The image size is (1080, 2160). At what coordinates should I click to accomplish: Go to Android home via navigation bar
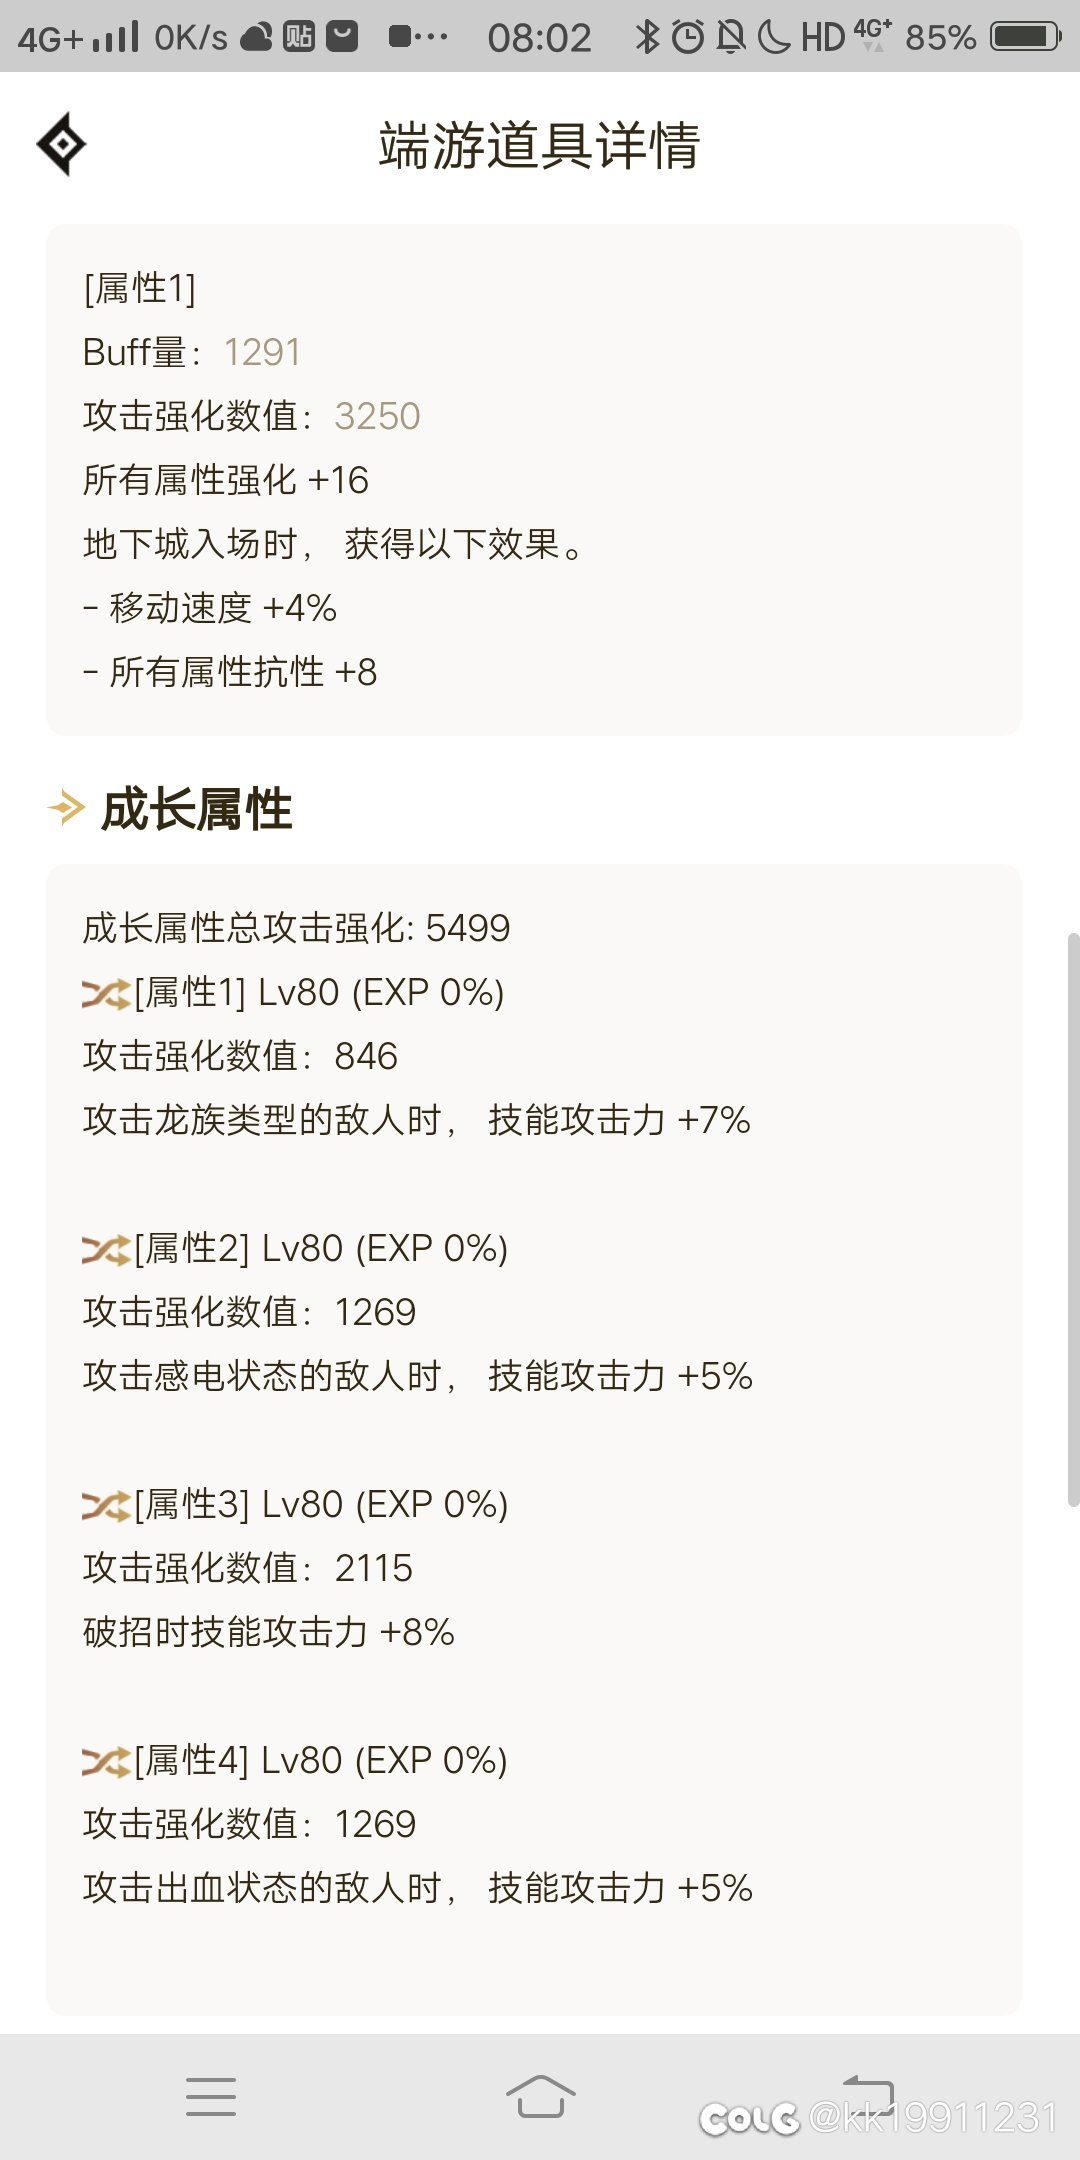pyautogui.click(x=540, y=2096)
